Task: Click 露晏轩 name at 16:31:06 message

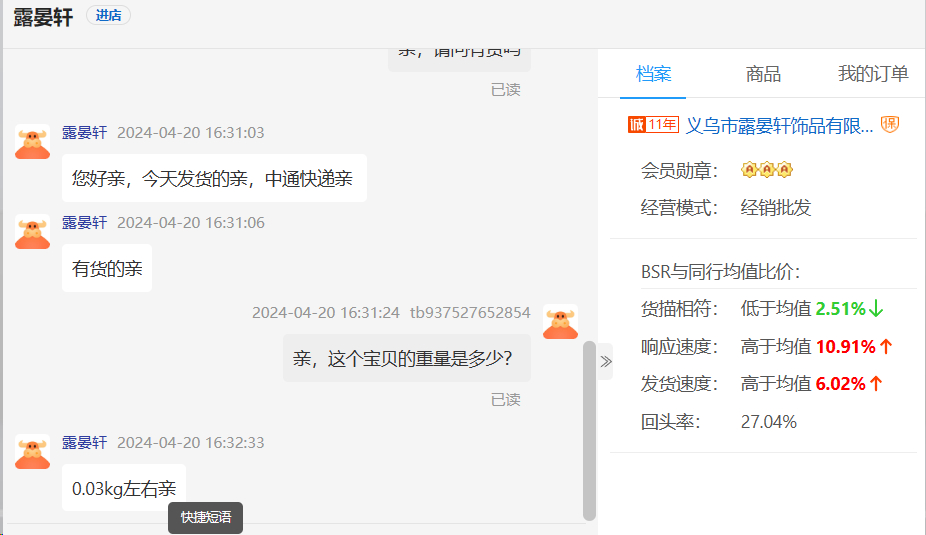Action: pos(84,223)
